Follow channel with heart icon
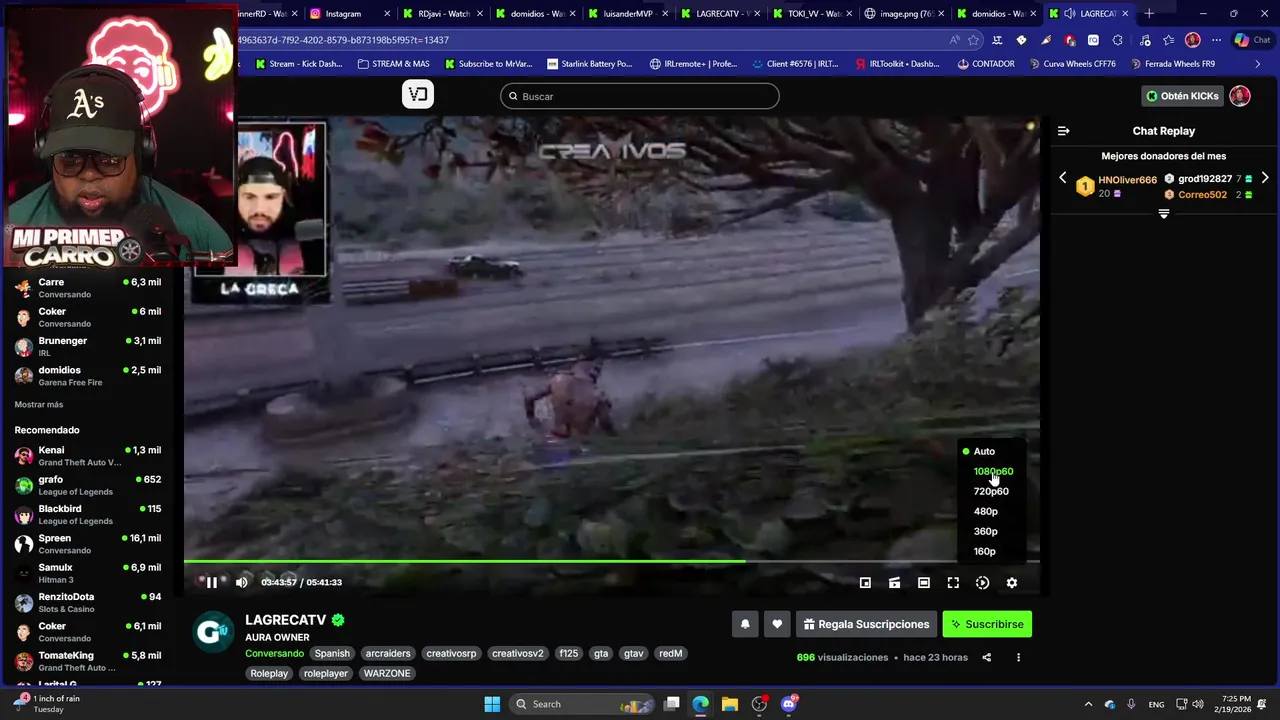The image size is (1280, 720). 777,624
